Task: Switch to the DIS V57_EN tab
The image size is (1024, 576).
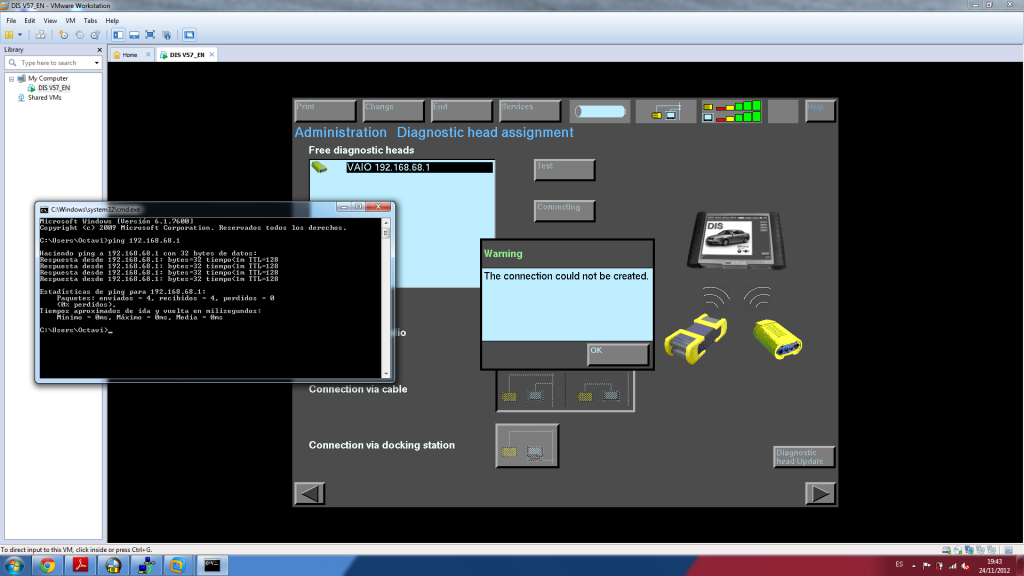Action: pos(187,55)
